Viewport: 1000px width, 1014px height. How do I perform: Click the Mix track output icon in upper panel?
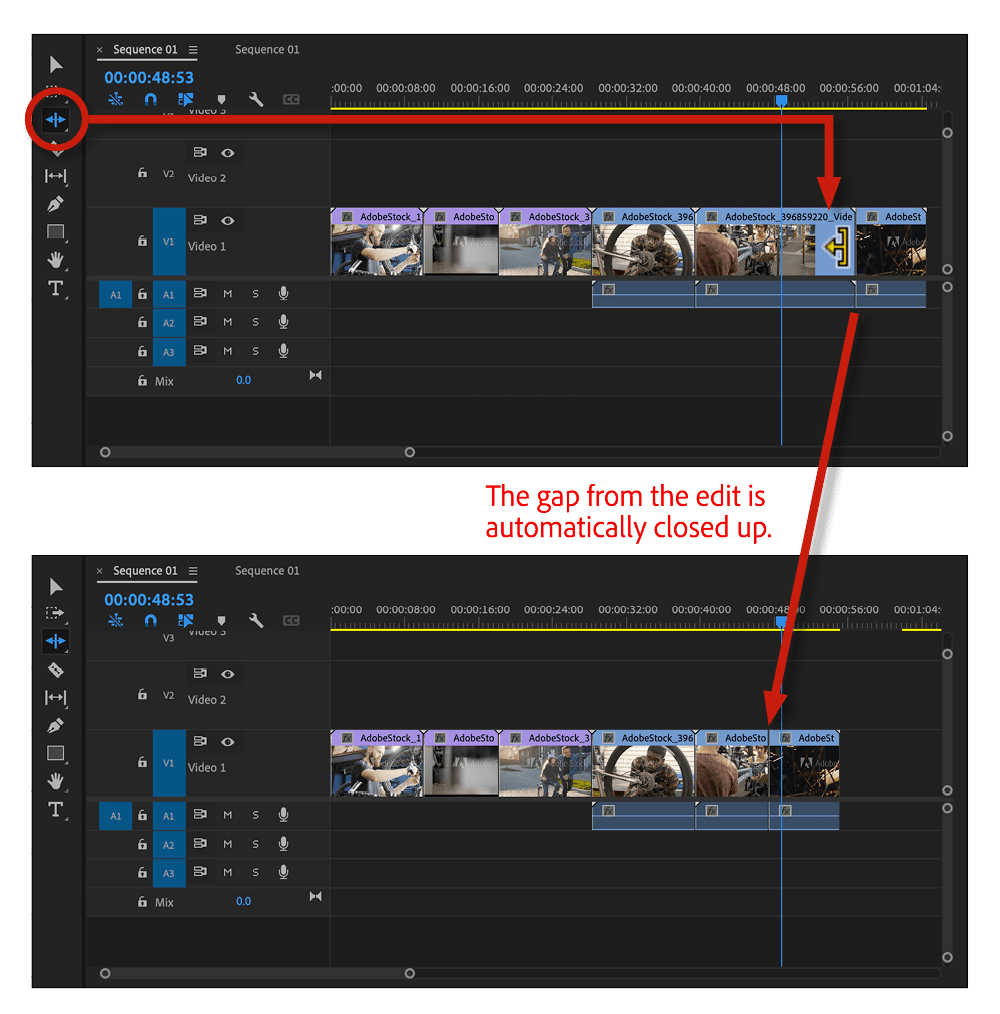(316, 376)
